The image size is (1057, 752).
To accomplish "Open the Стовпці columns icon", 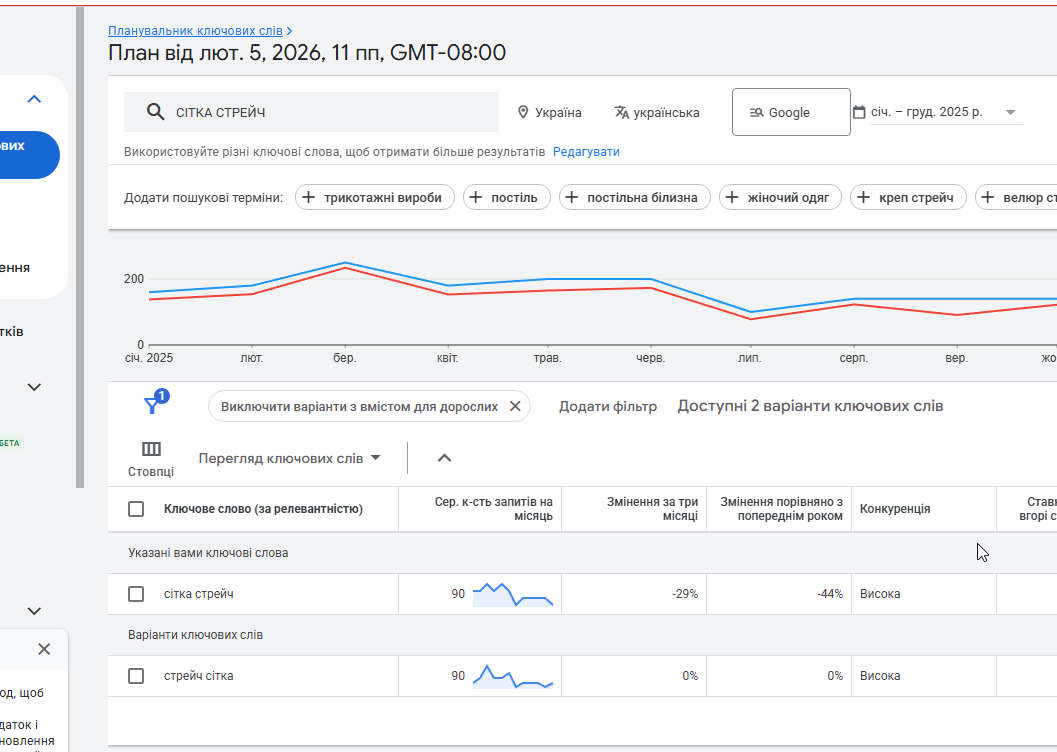I will [x=151, y=450].
